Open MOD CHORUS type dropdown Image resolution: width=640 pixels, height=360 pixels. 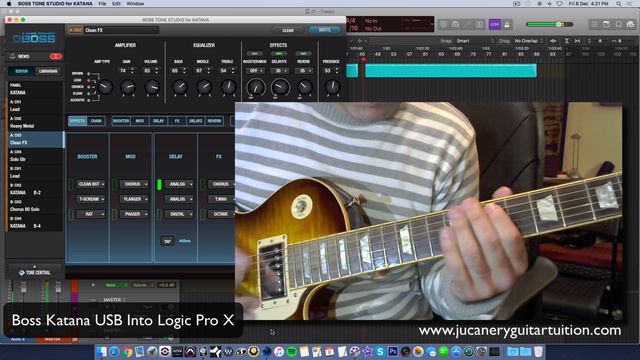tap(134, 184)
